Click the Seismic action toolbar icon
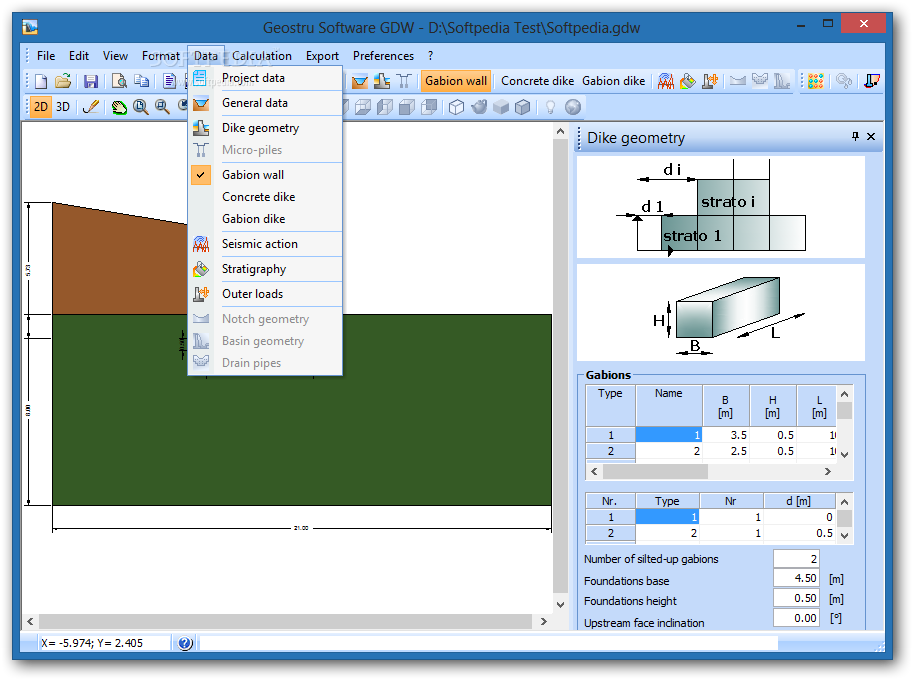 coord(666,81)
